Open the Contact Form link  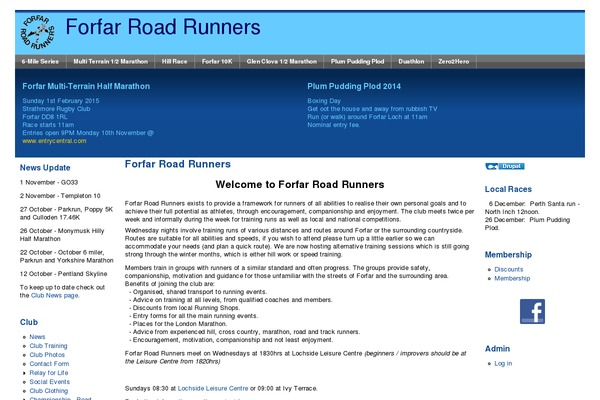[x=49, y=364]
